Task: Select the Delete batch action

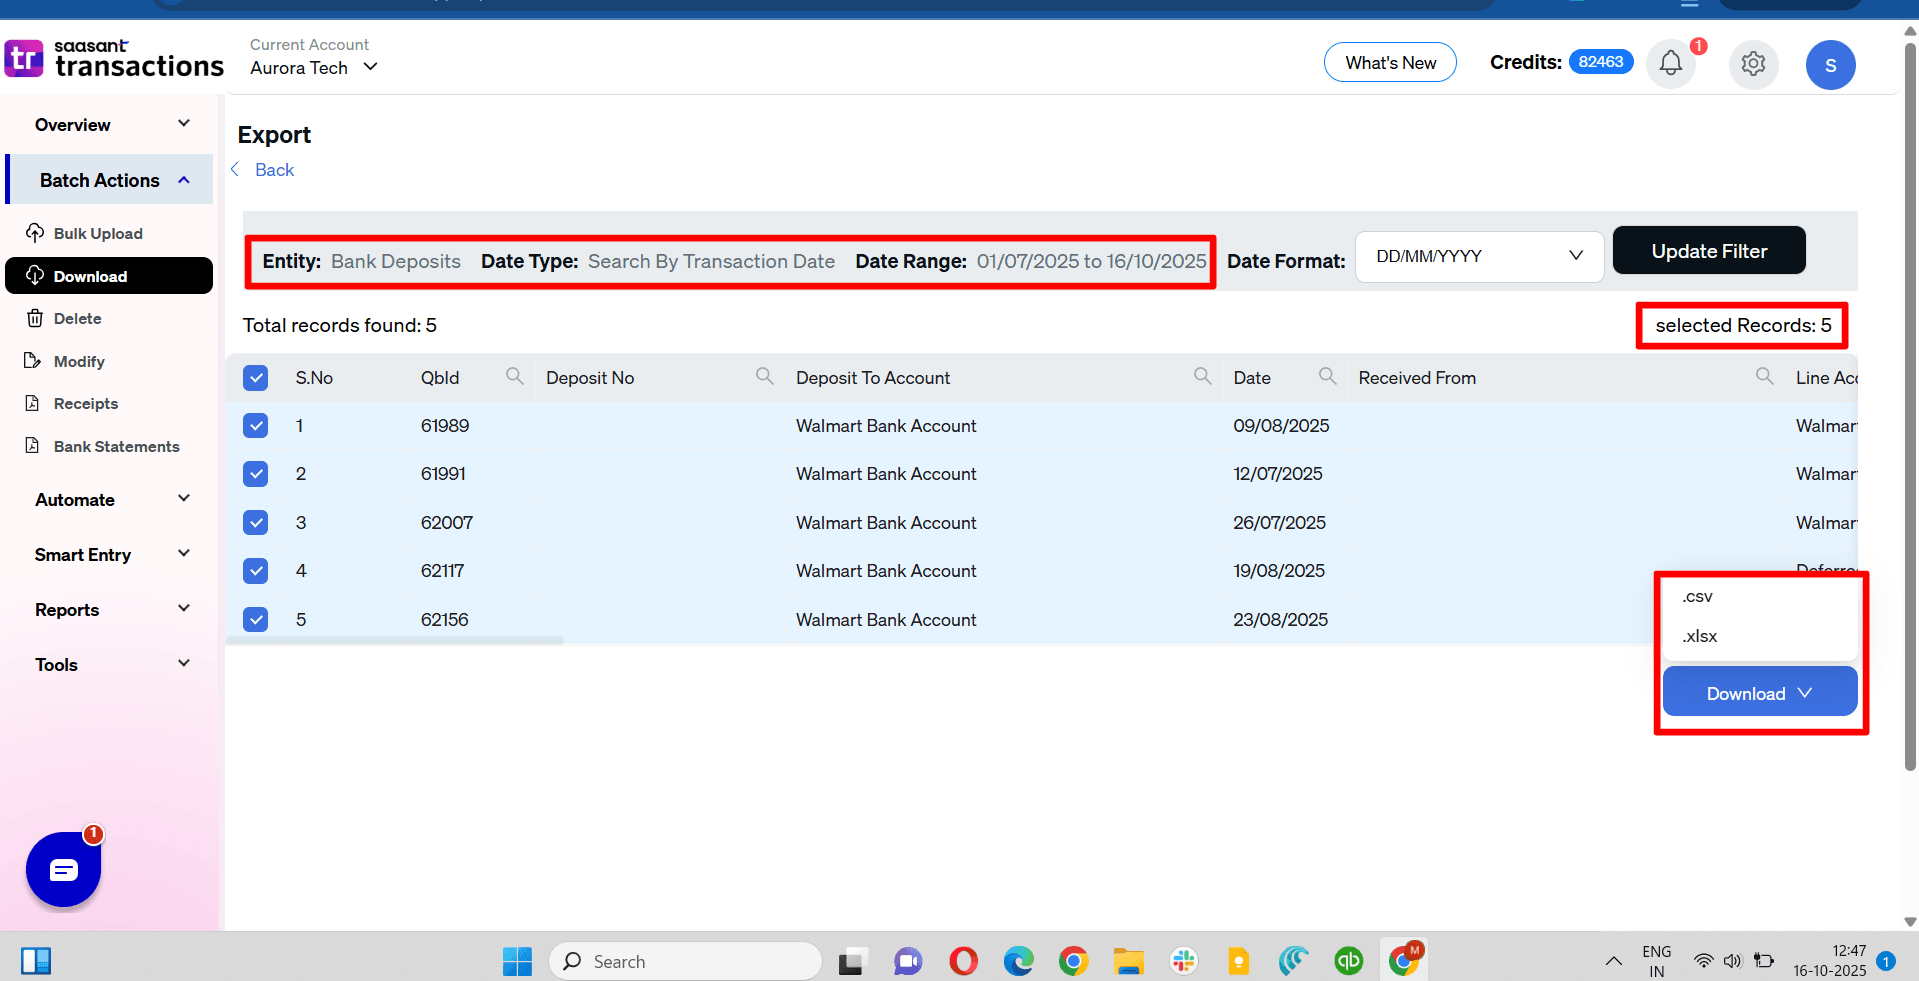Action: 77,318
